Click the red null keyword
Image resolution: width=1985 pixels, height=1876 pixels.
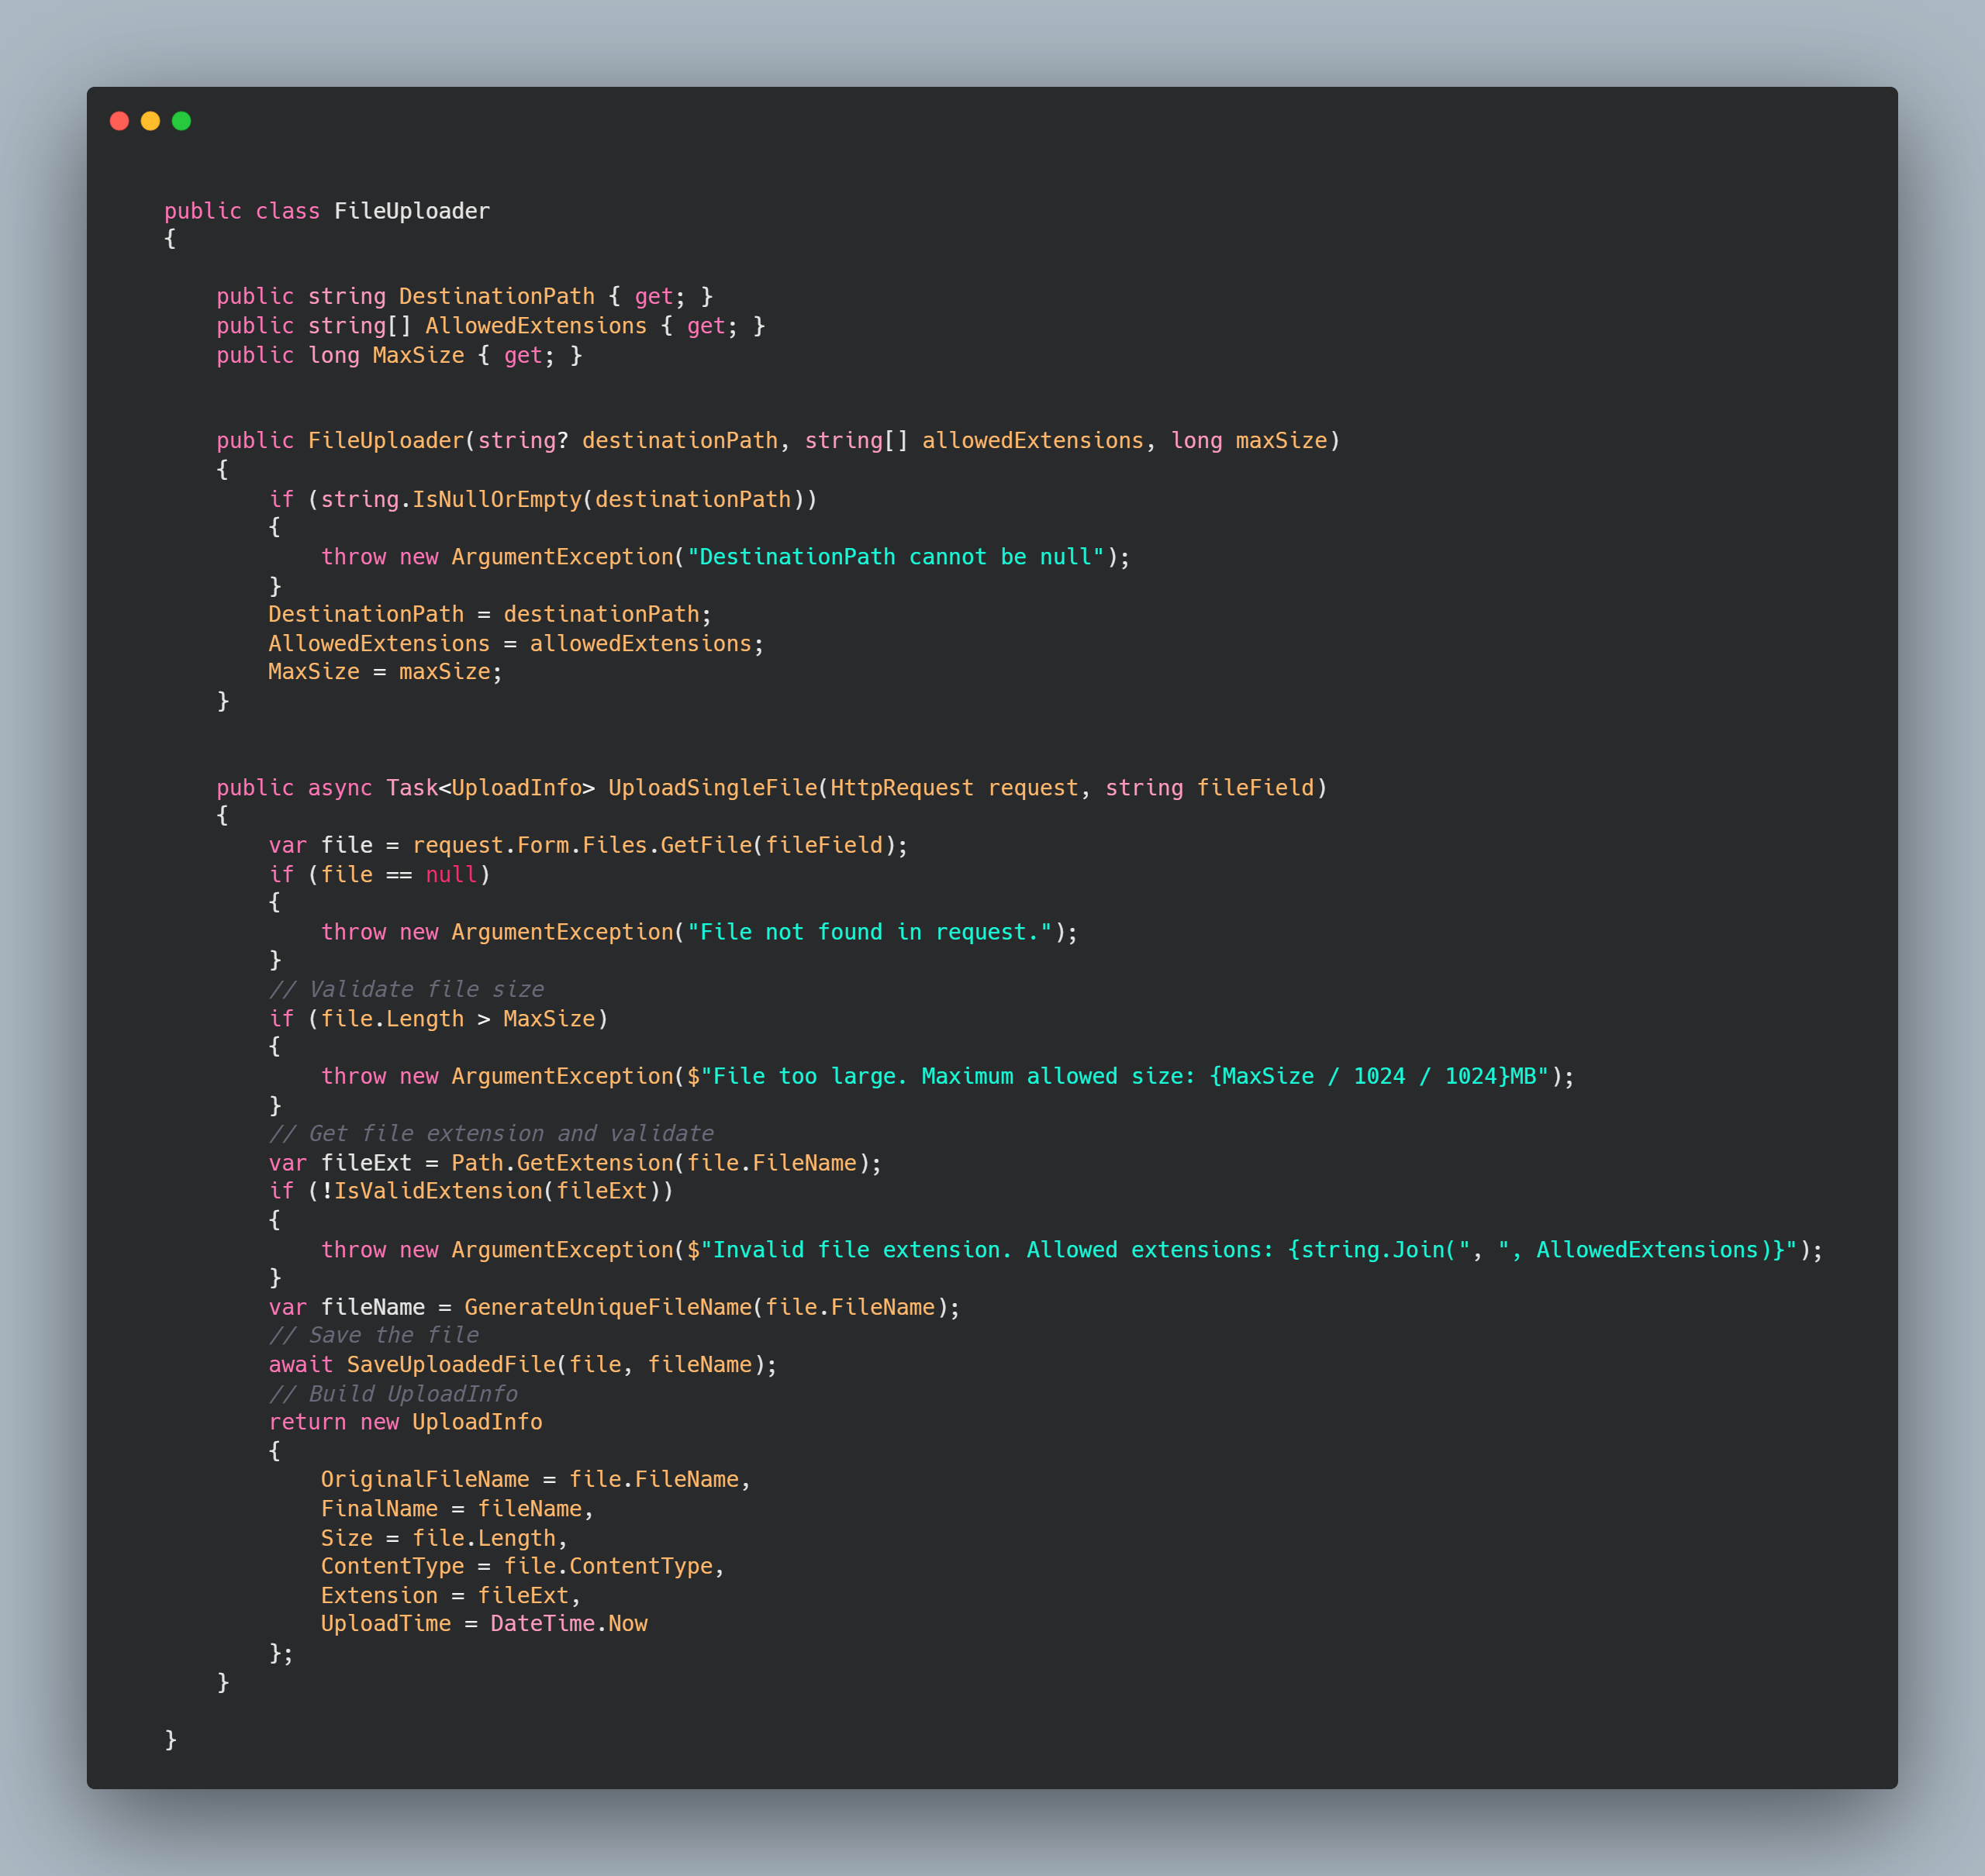(452, 875)
